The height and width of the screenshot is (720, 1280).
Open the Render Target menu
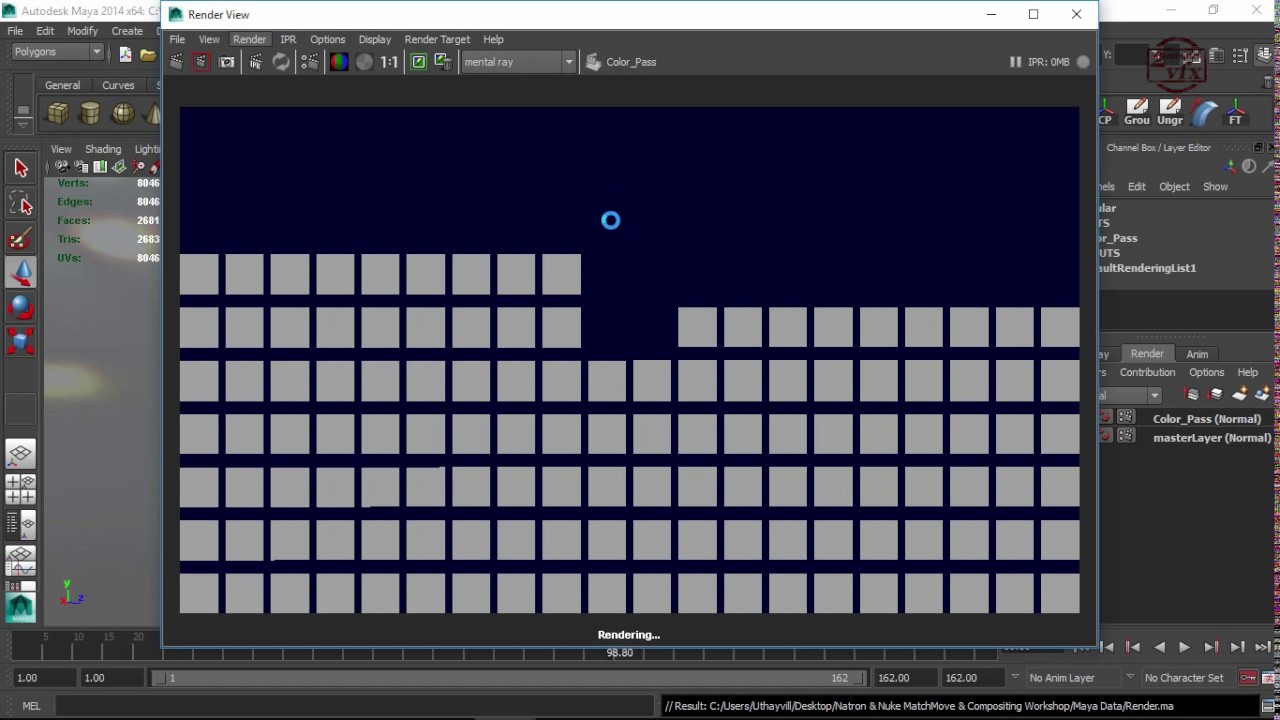point(437,39)
